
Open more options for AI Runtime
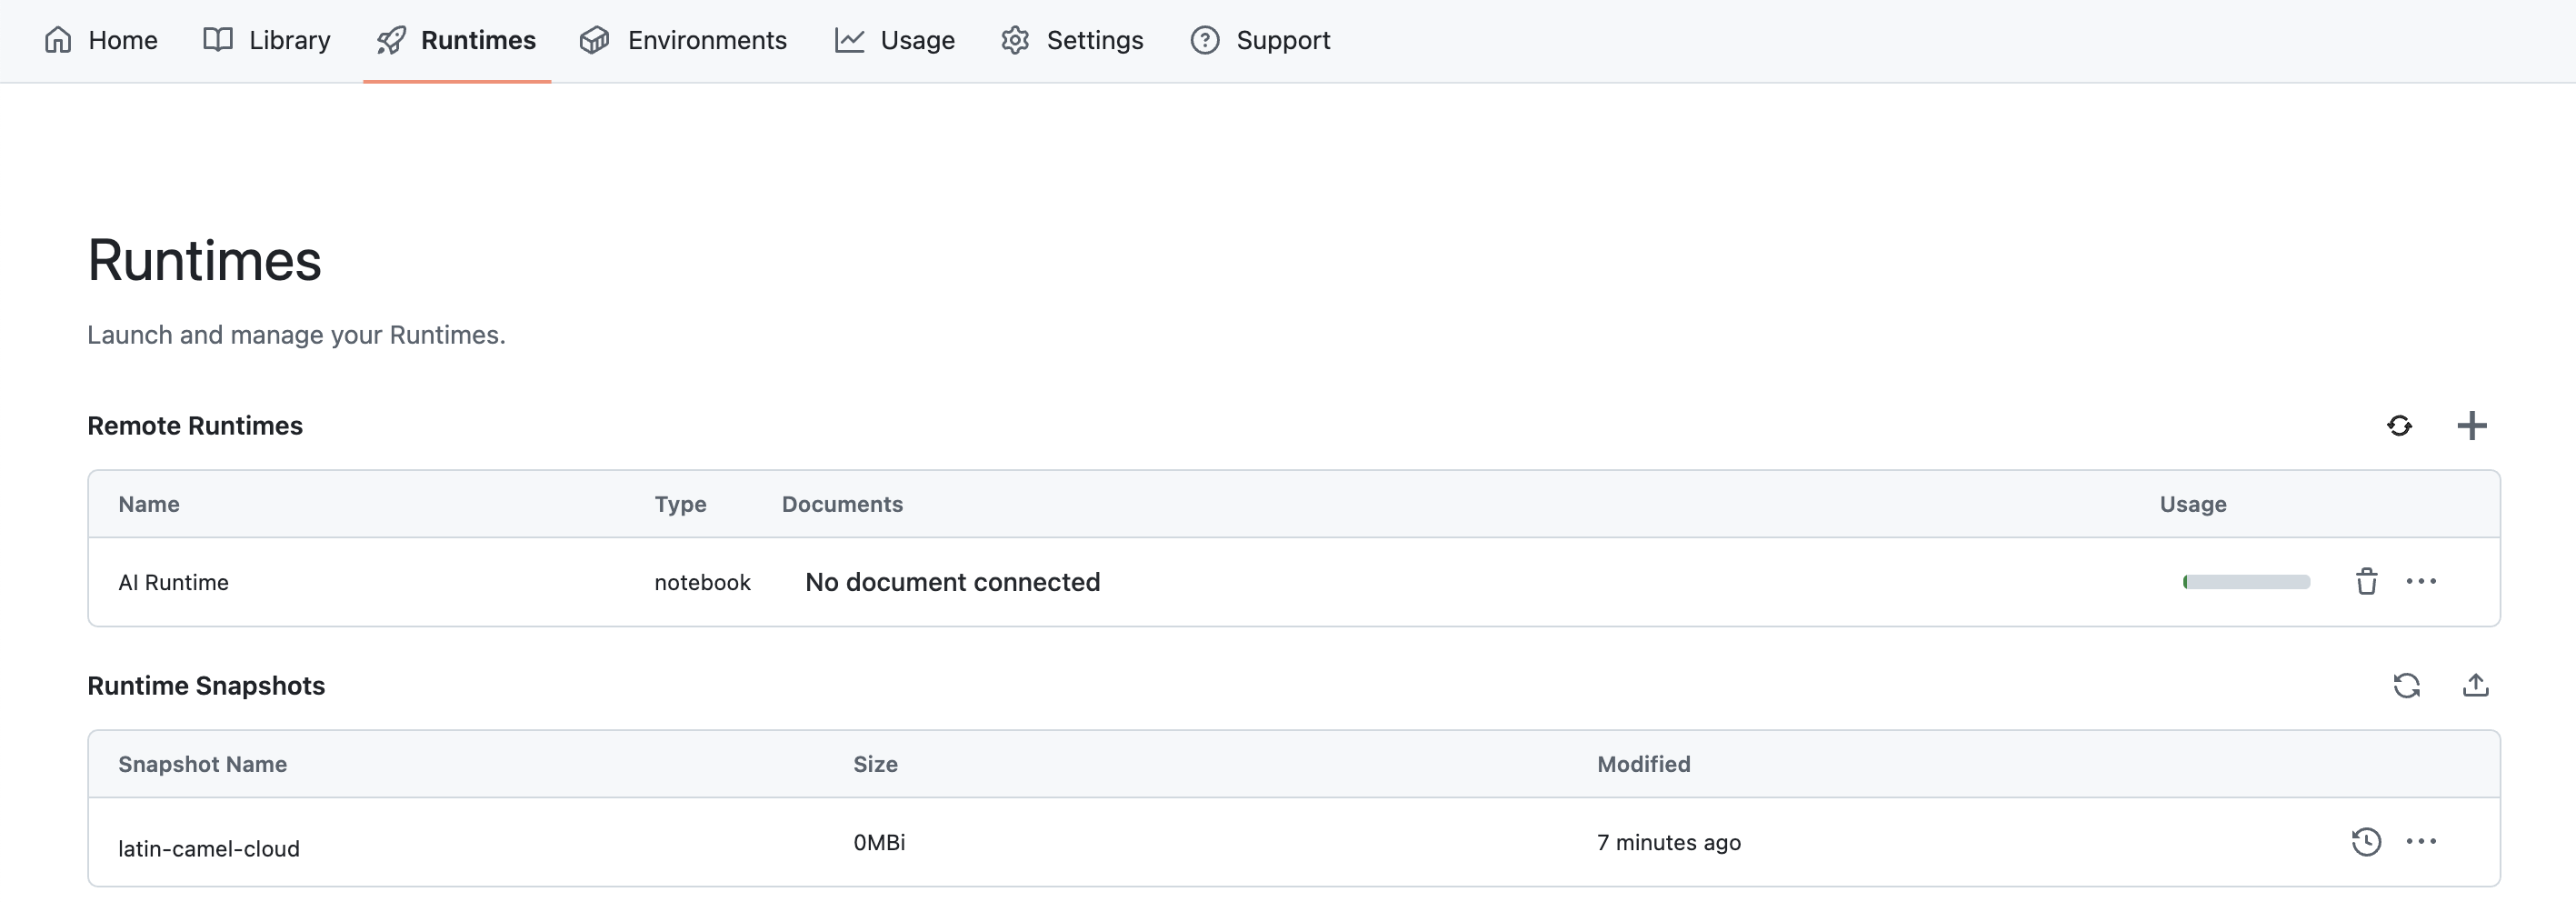(2421, 581)
